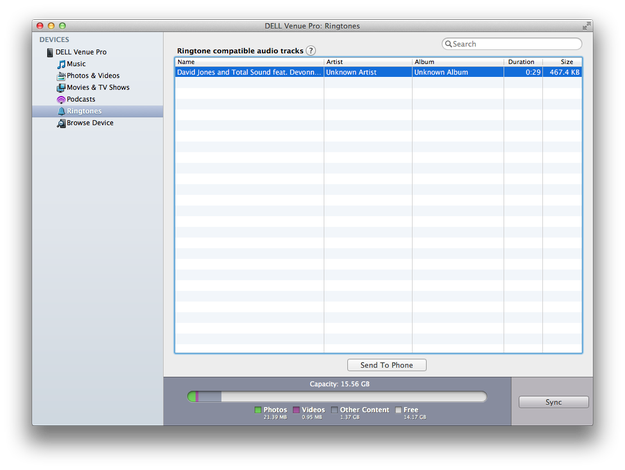Open the Browse Device label
Image resolution: width=625 pixels, height=470 pixels.
click(x=90, y=123)
